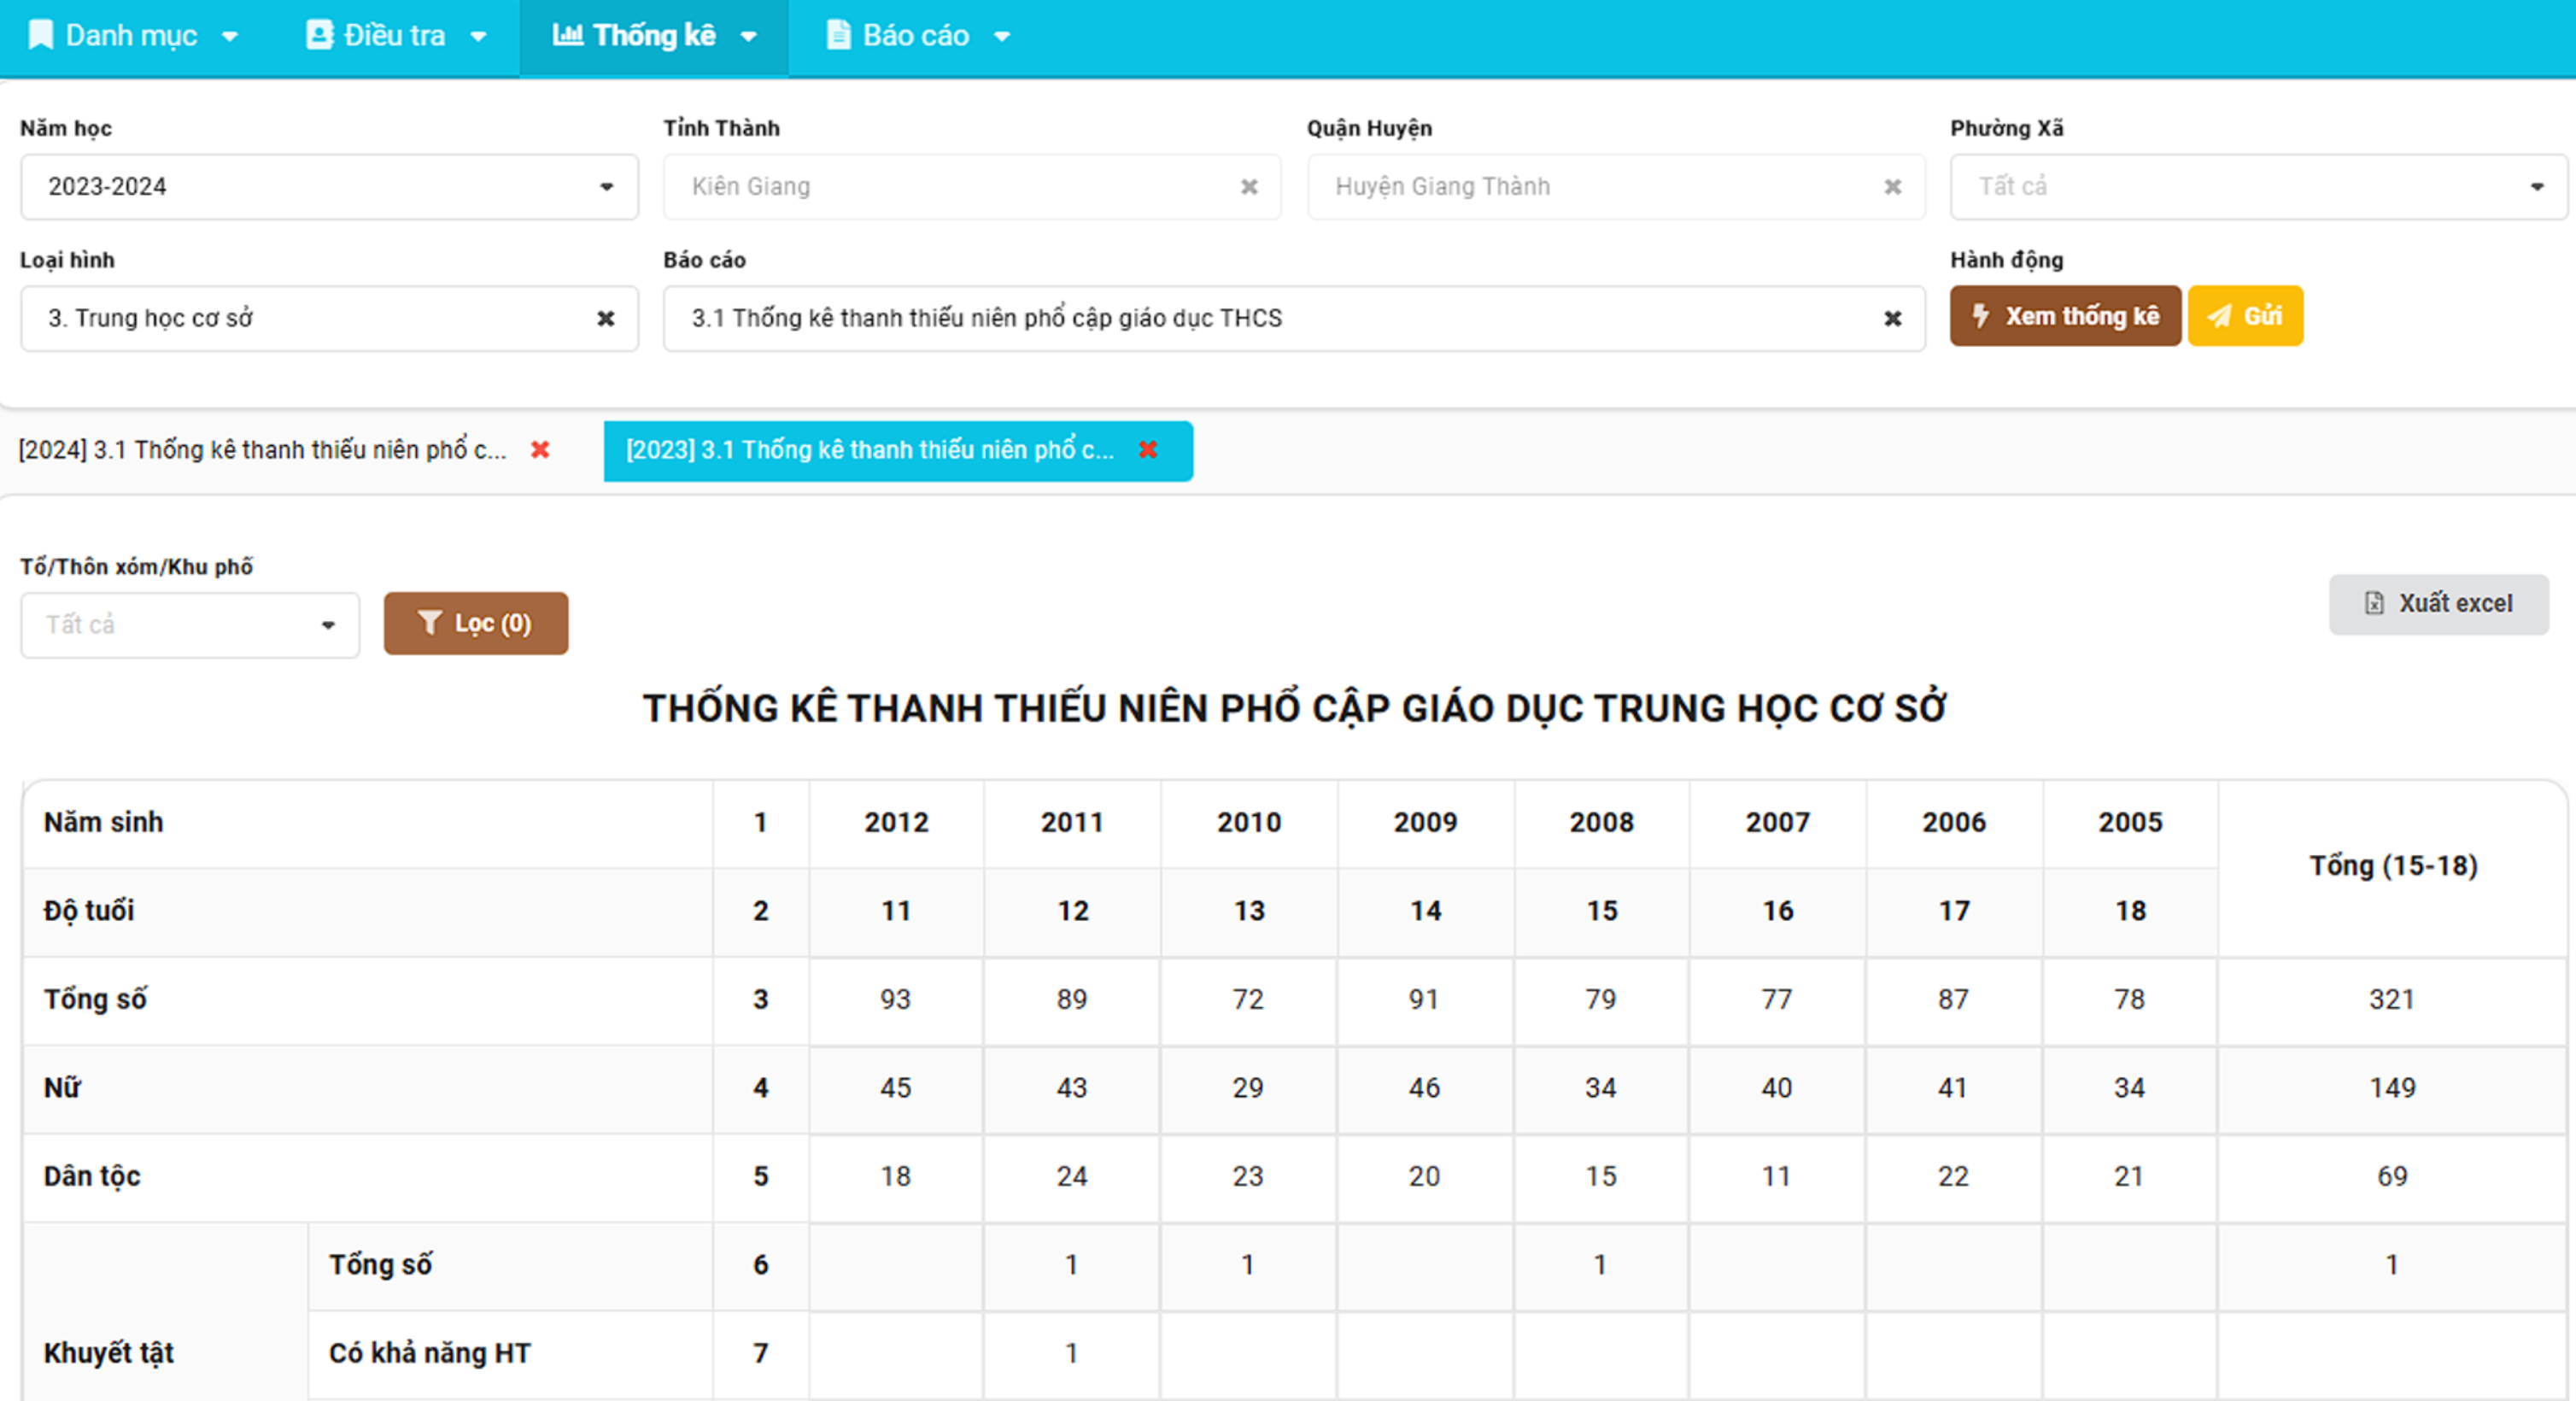Viewport: 2576px width, 1401px height.
Task: Close the [2023] statistics tab
Action: point(1148,450)
